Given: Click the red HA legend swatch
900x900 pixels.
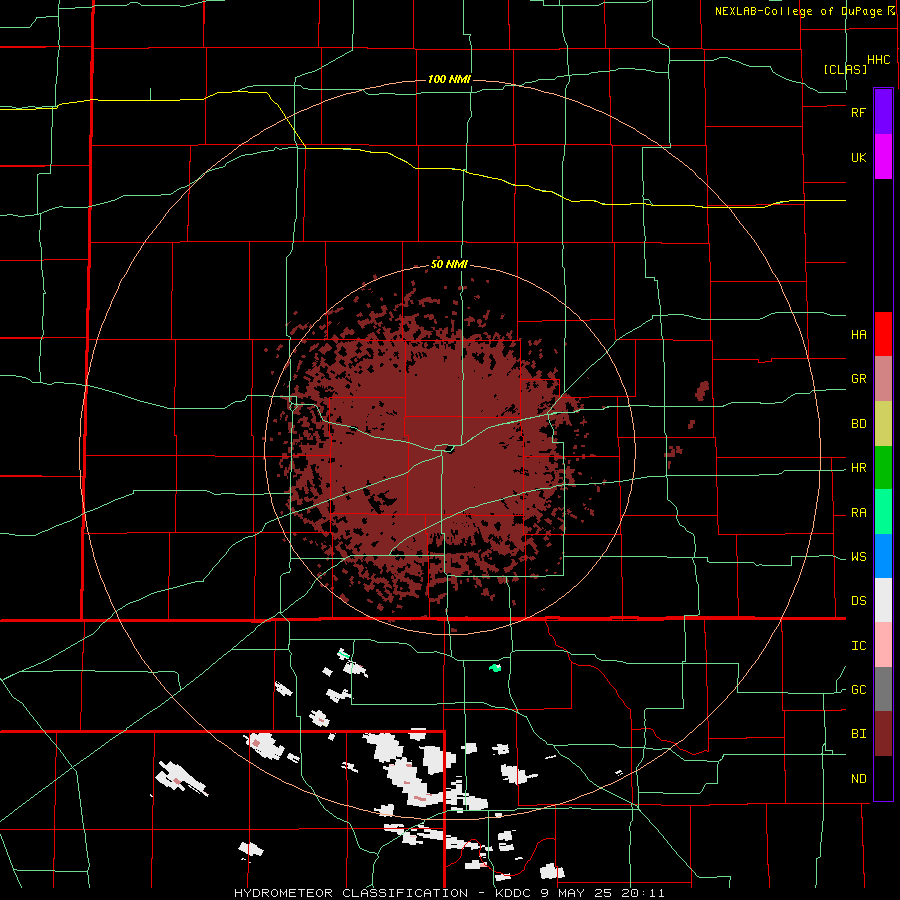Looking at the screenshot, I should 883,334.
